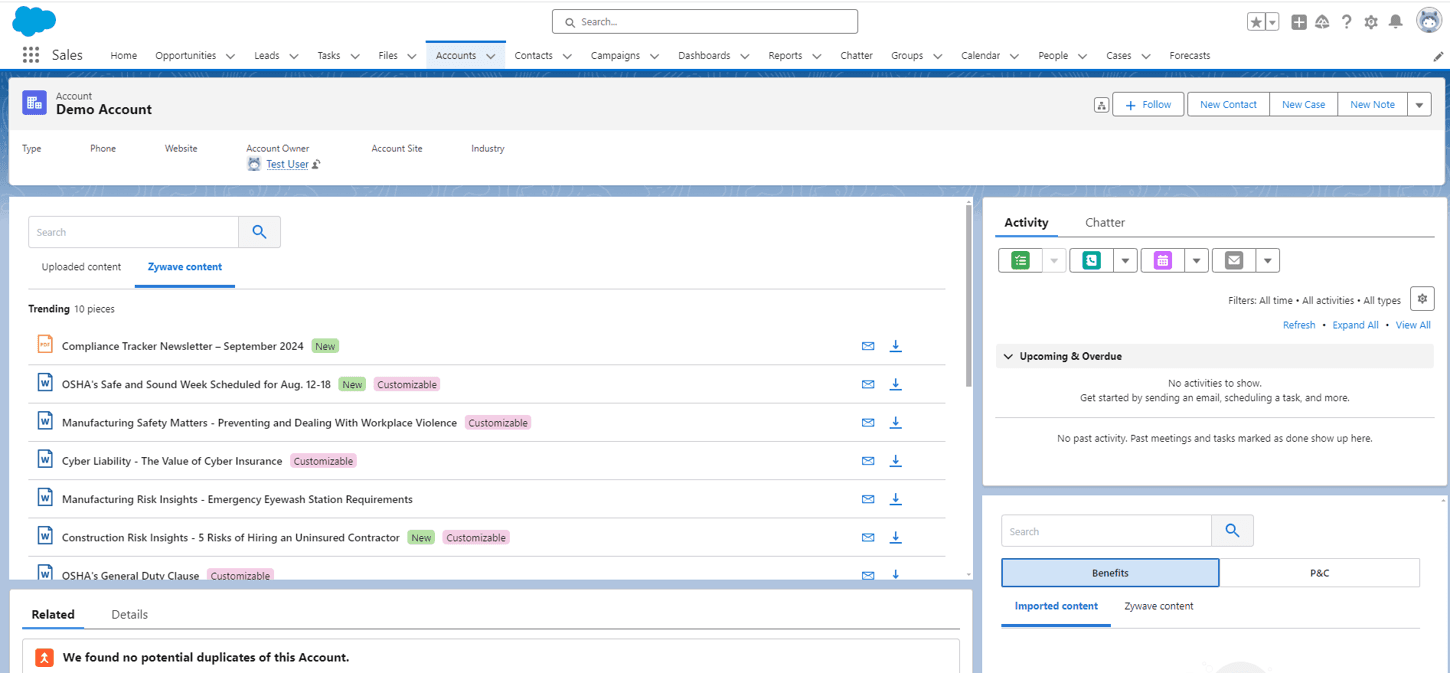
Task: Open the Test User owner link
Action: (x=287, y=164)
